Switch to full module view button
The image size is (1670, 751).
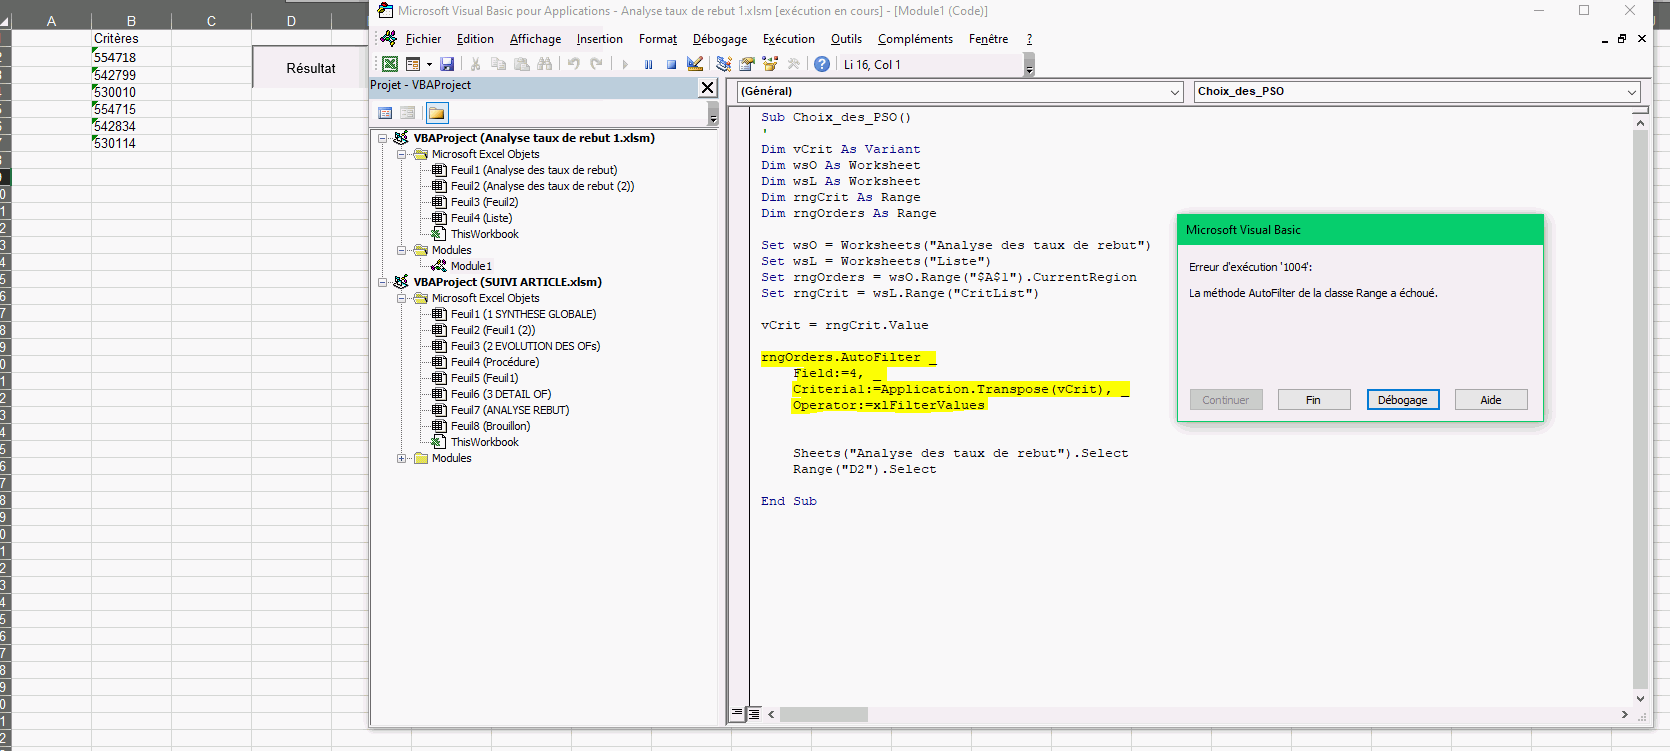(754, 714)
